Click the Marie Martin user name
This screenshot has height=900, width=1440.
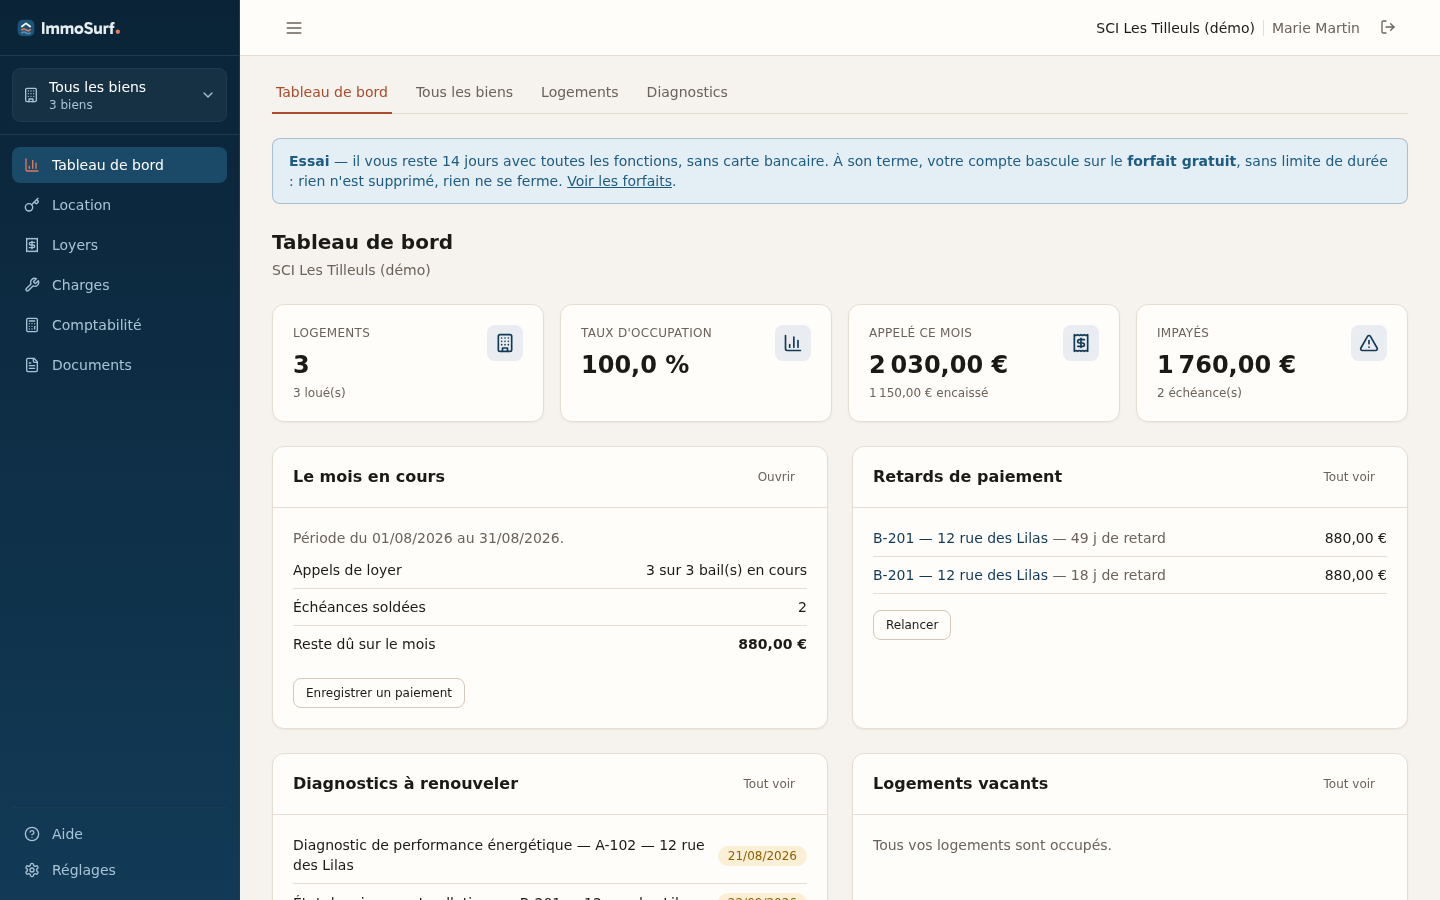pos(1316,28)
